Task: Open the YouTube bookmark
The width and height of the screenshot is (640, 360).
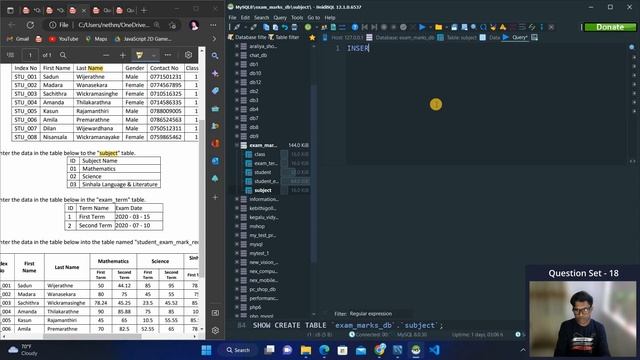Action: (64, 39)
